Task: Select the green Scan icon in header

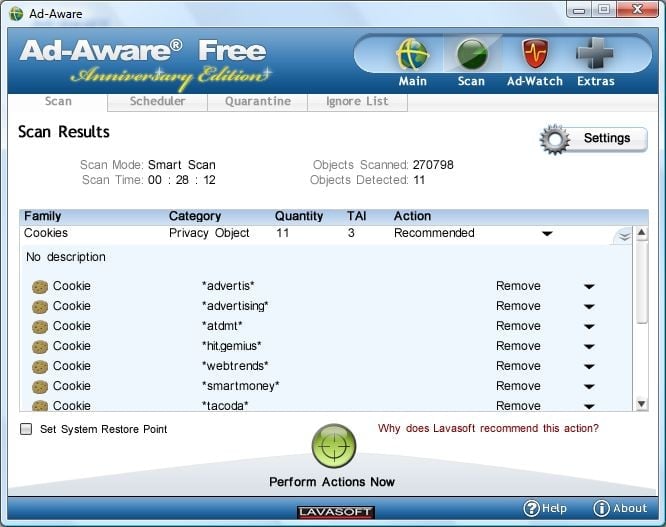Action: (x=471, y=54)
